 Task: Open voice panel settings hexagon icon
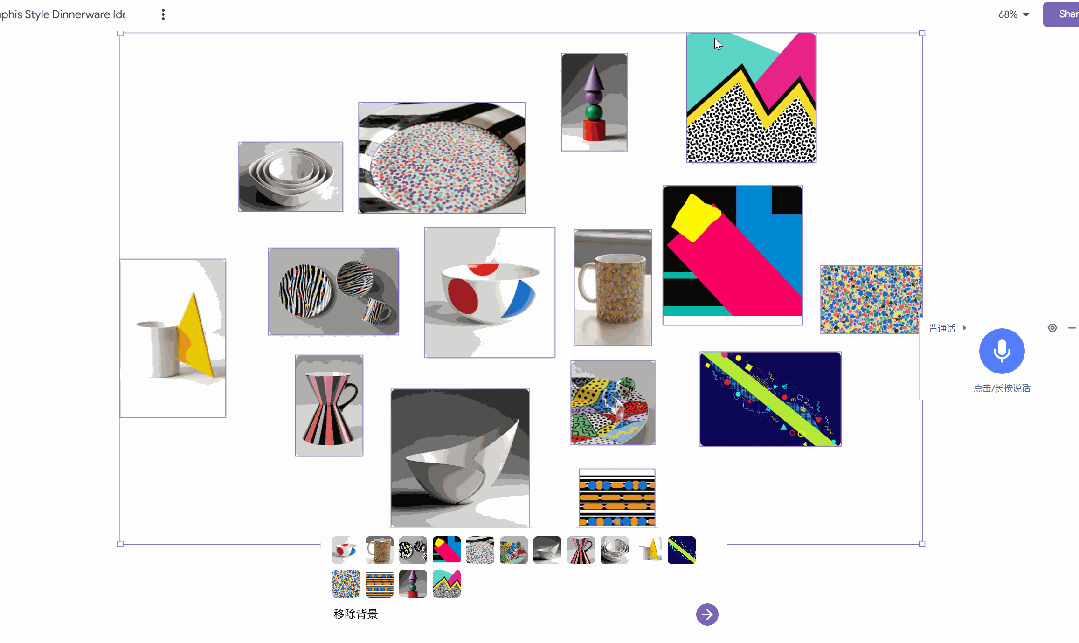(x=1052, y=328)
